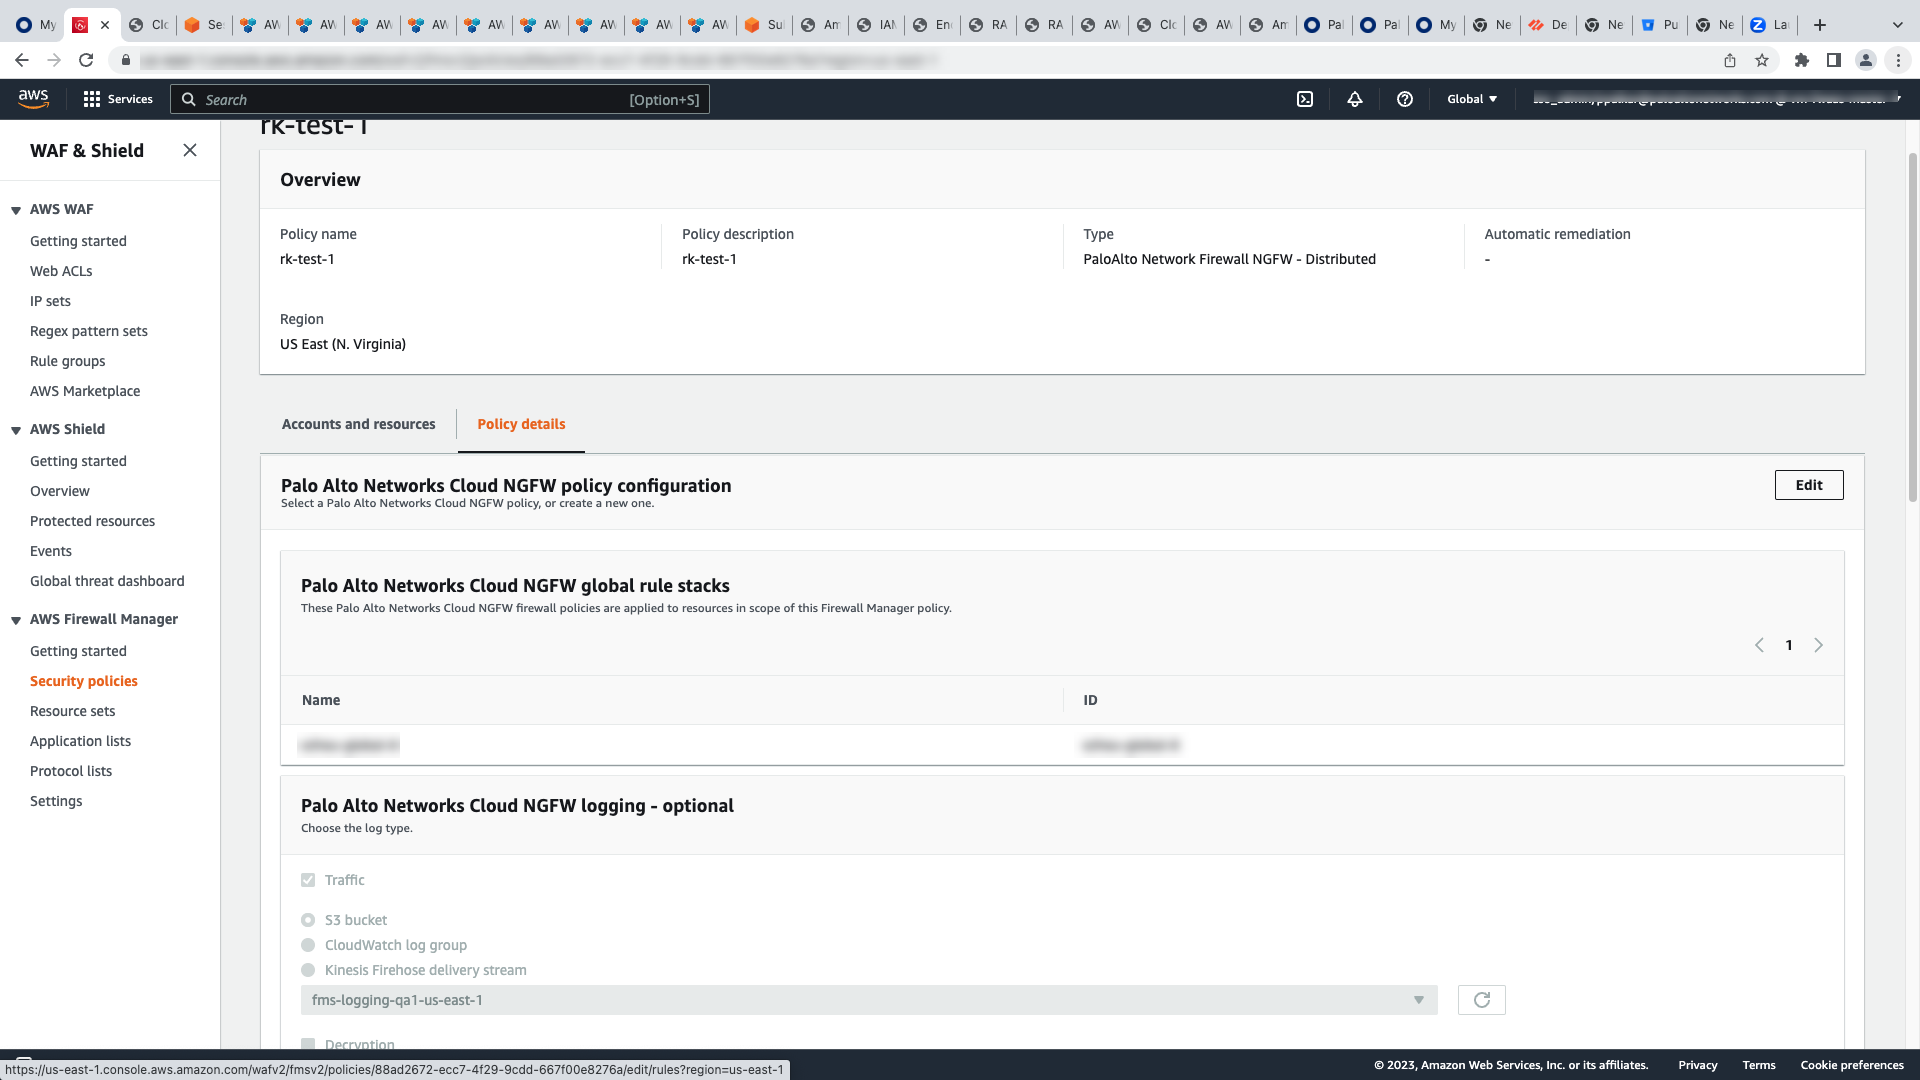Screen dimensions: 1920x1080
Task: Close the WAF & Shield side panel
Action: coord(190,150)
